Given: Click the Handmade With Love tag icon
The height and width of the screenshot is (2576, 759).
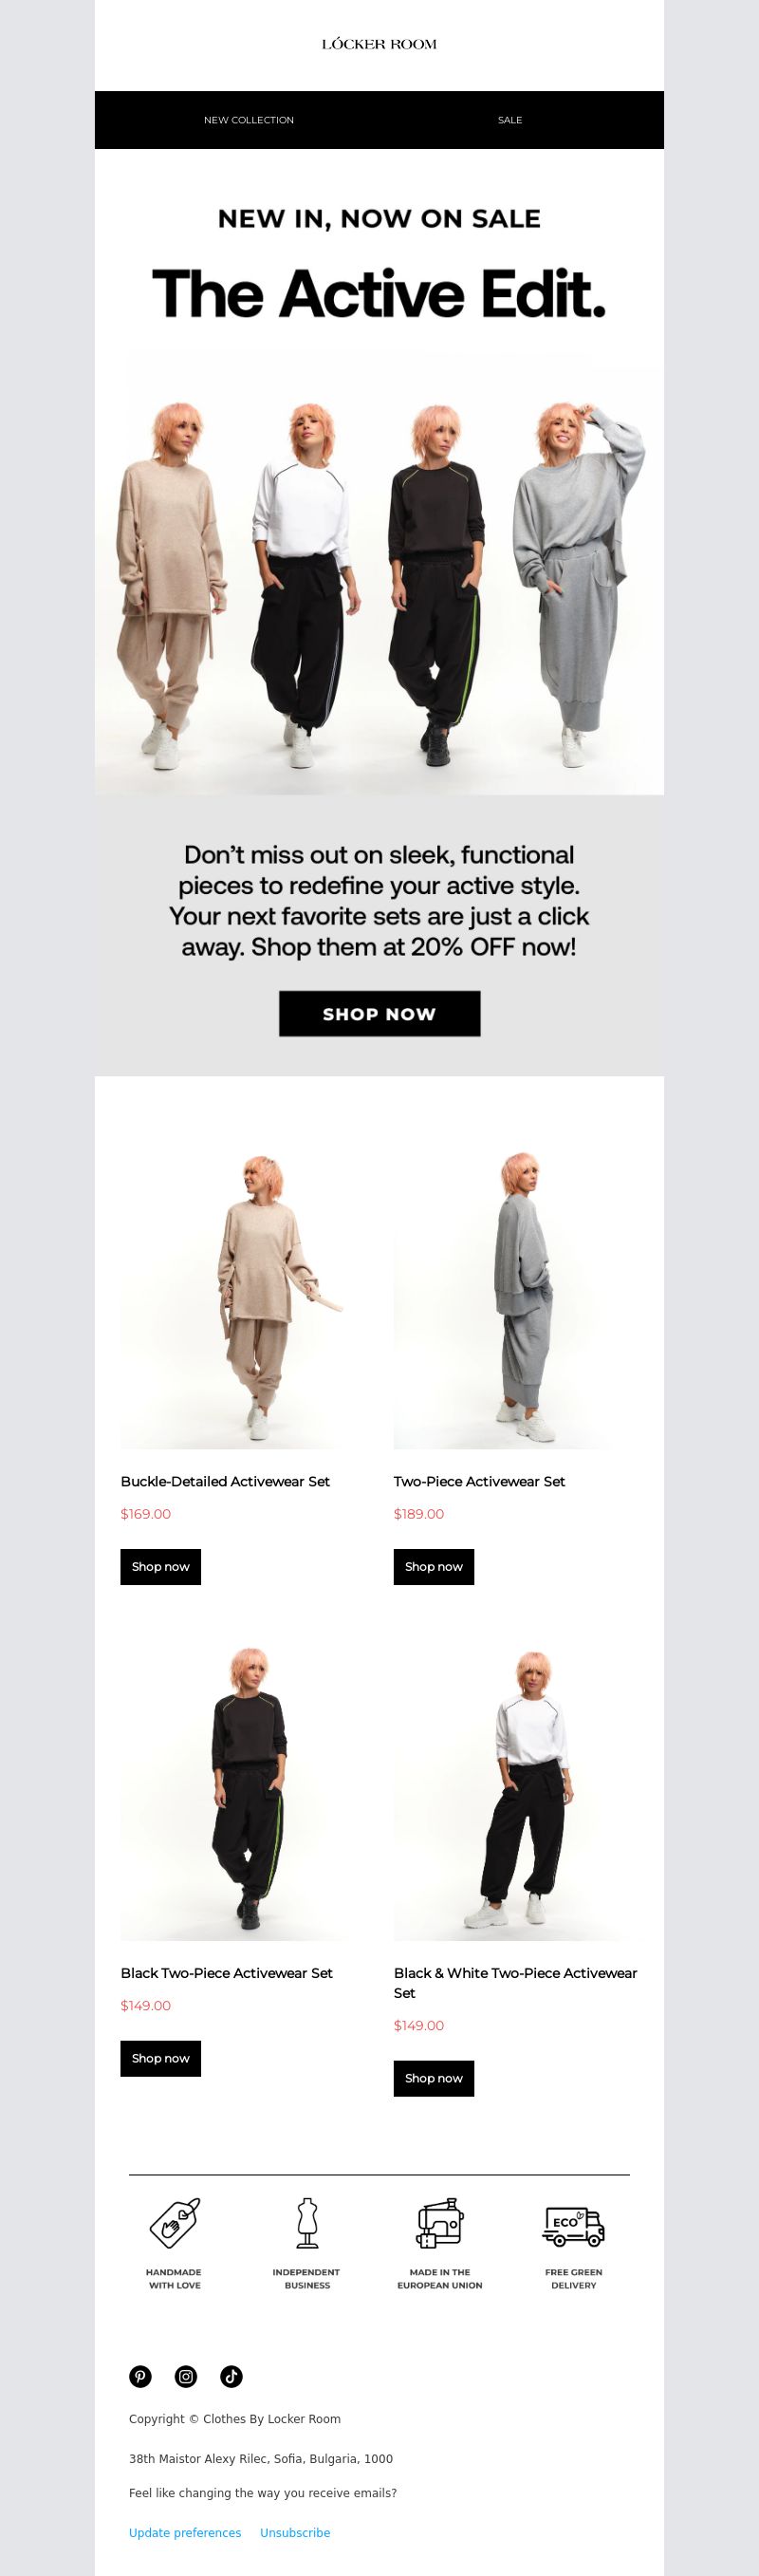Looking at the screenshot, I should (x=175, y=2222).
